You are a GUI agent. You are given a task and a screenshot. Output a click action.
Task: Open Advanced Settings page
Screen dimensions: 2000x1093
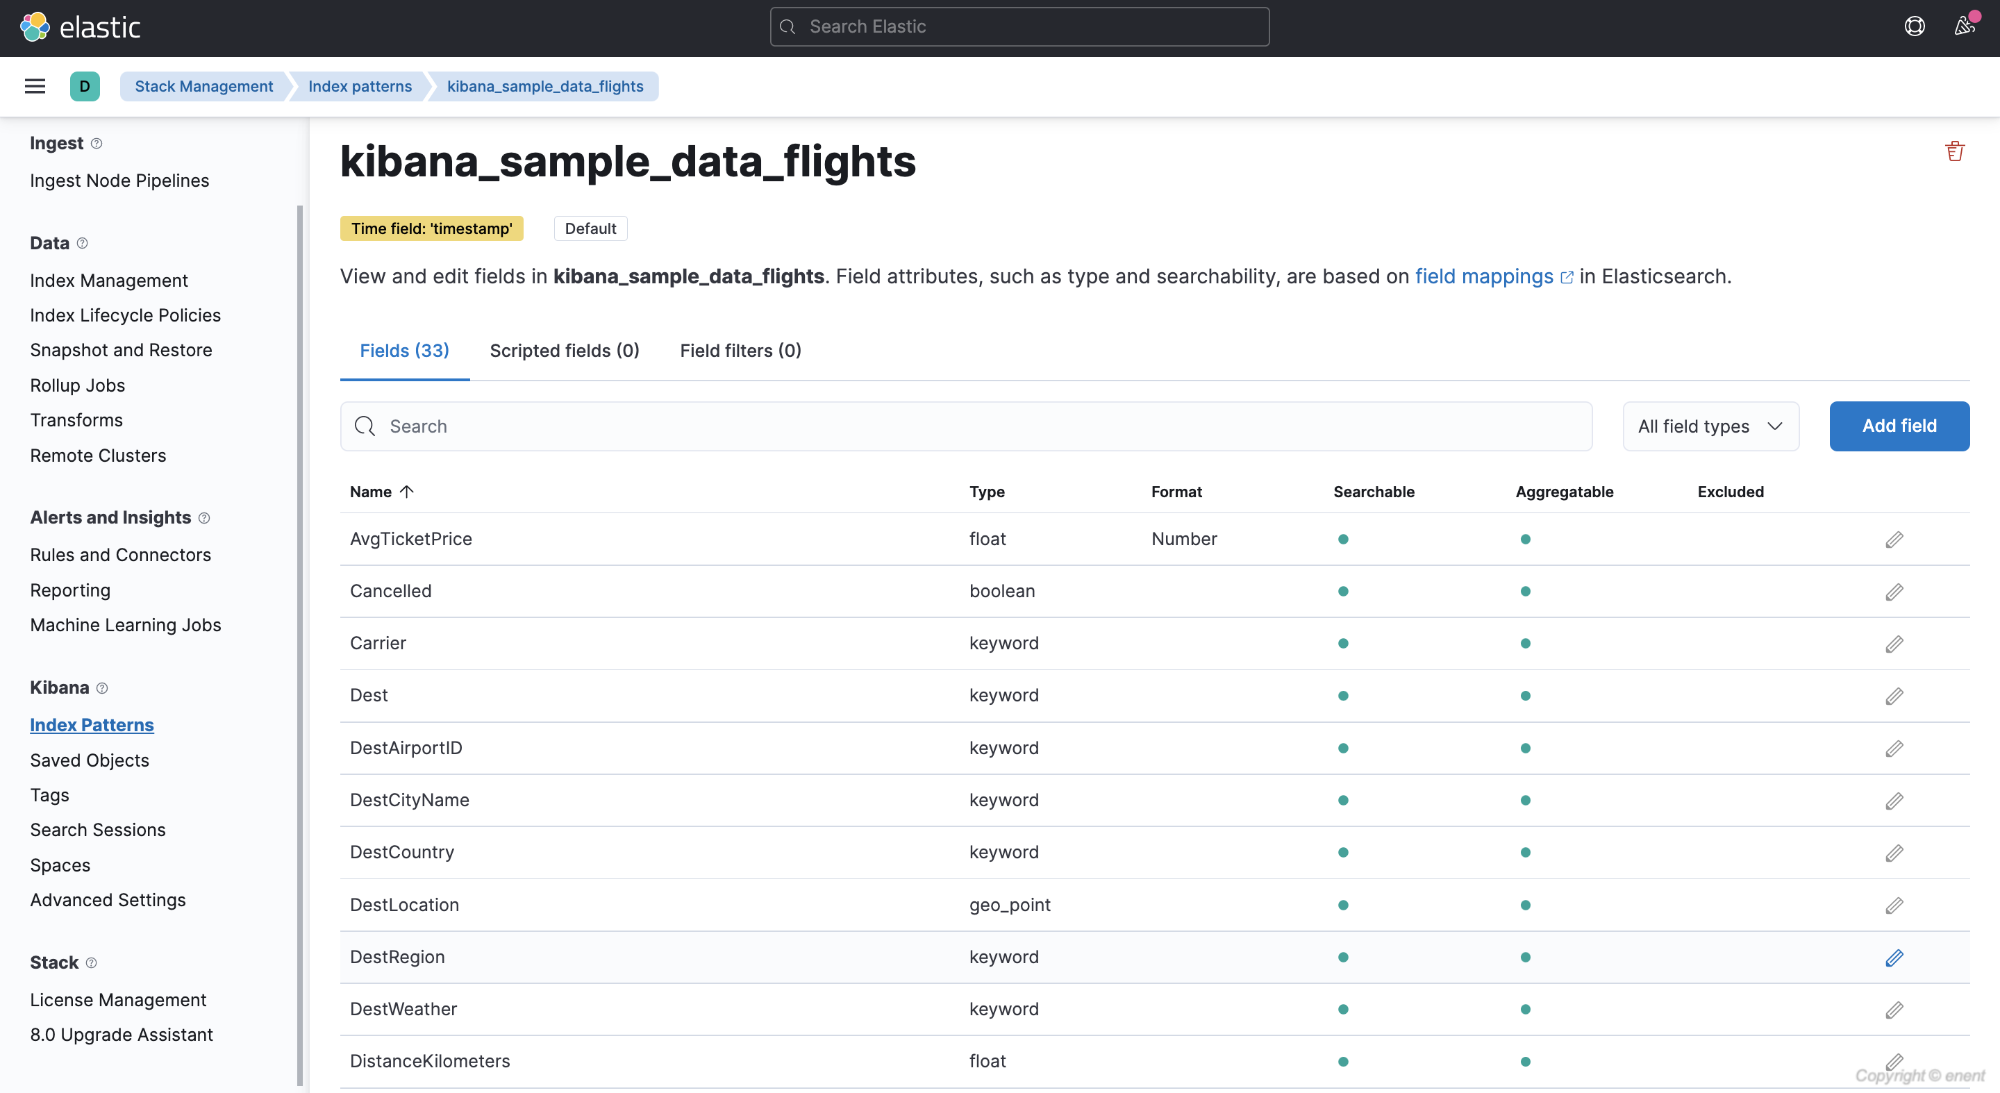point(108,900)
